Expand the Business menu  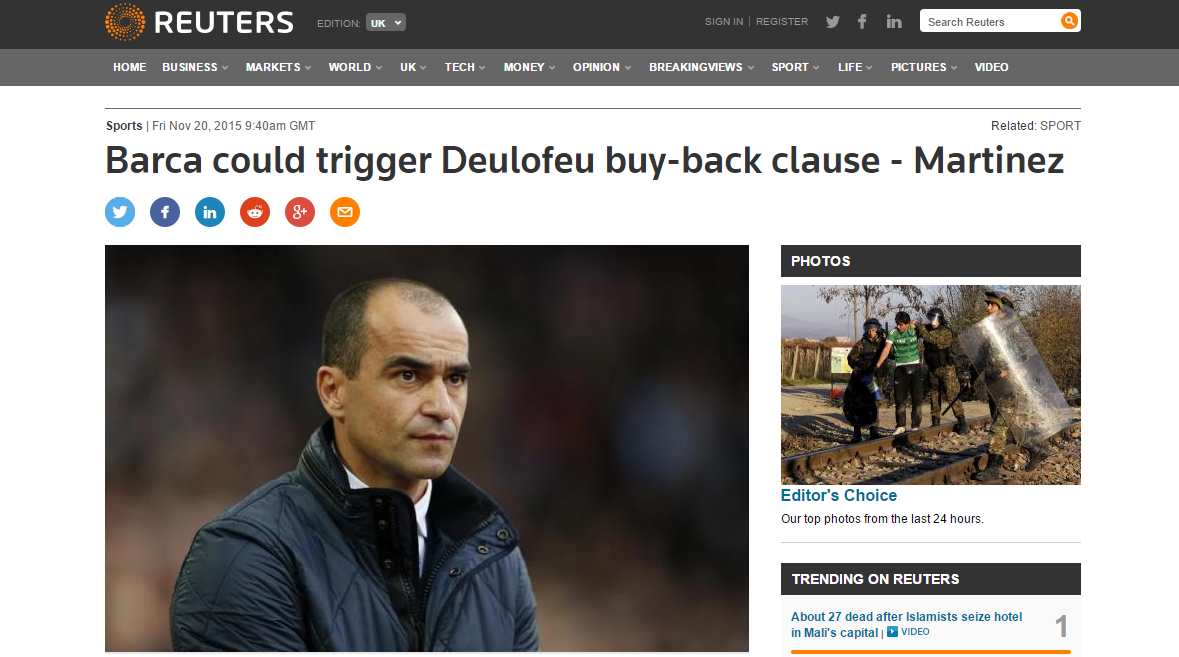[x=195, y=67]
